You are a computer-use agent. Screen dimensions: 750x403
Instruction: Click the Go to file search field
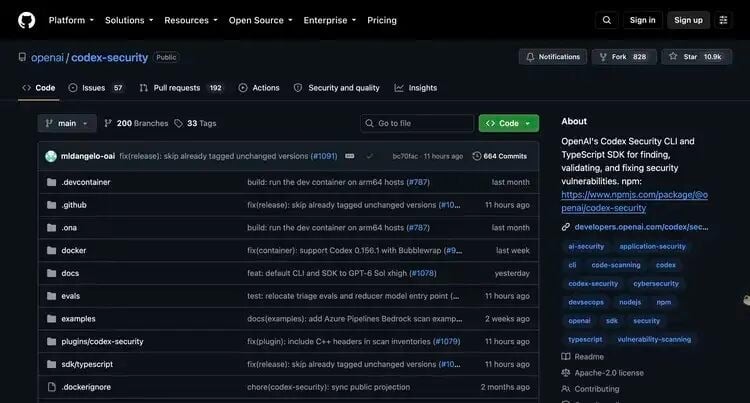[x=417, y=123]
